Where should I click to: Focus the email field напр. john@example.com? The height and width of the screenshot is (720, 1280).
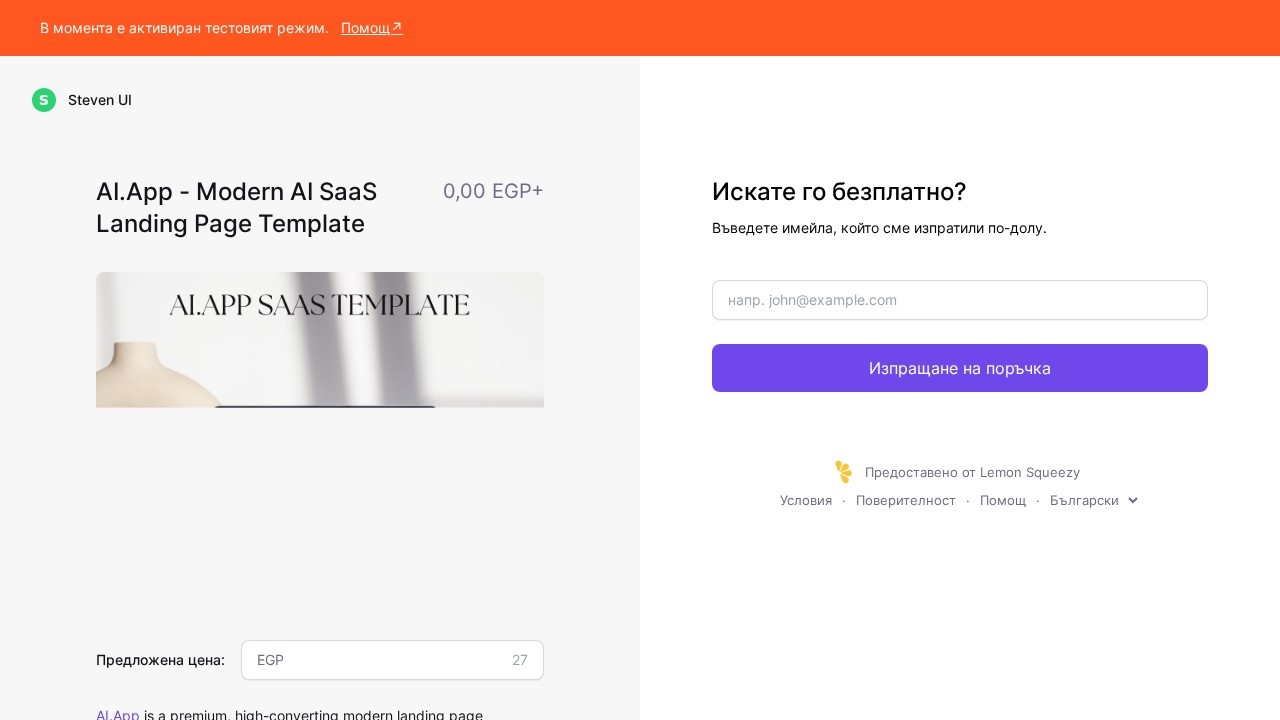click(x=960, y=300)
